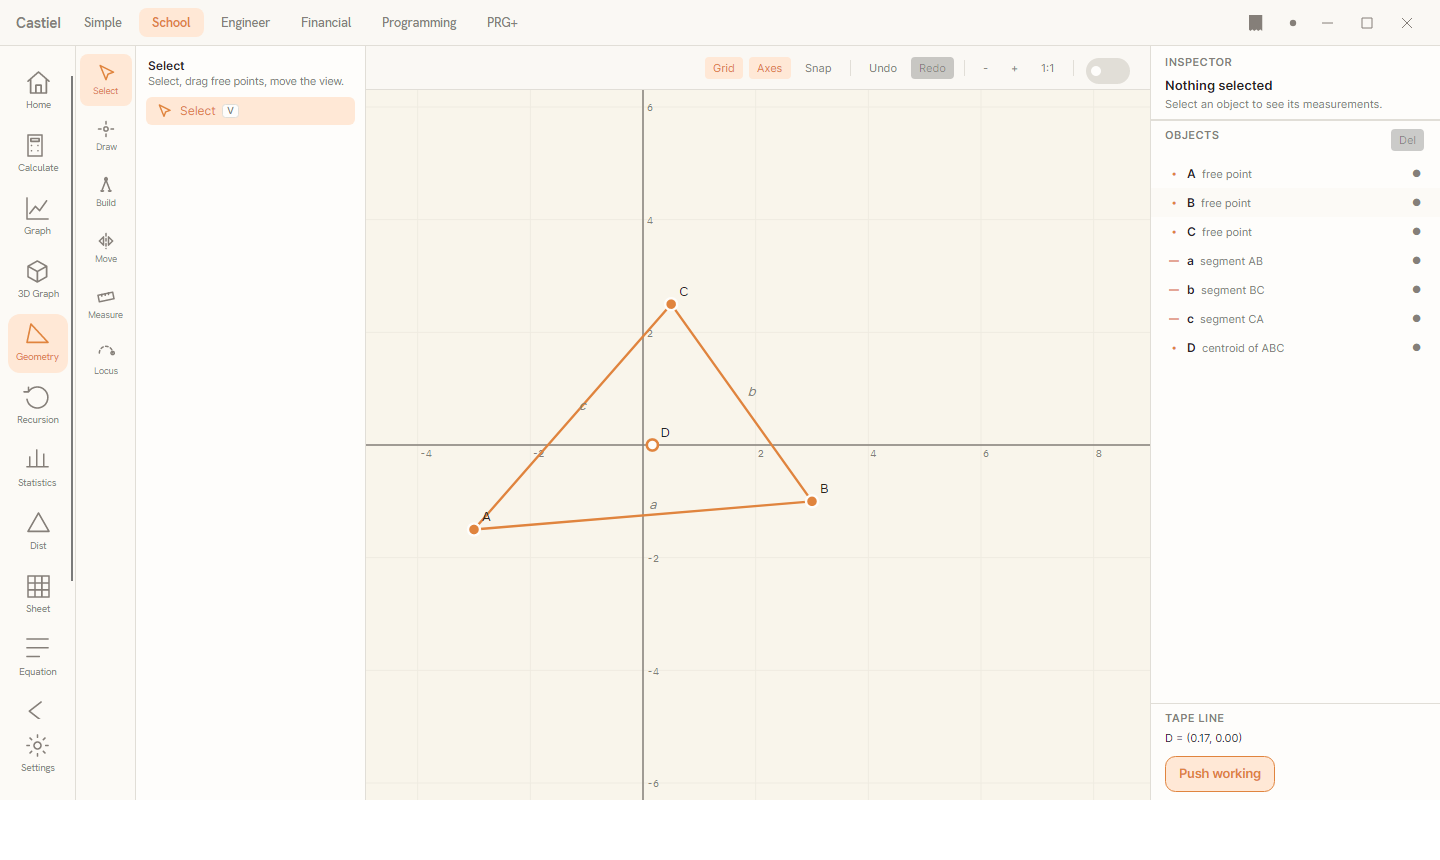Open the Dist module
This screenshot has height=860, width=1440.
pos(38,531)
